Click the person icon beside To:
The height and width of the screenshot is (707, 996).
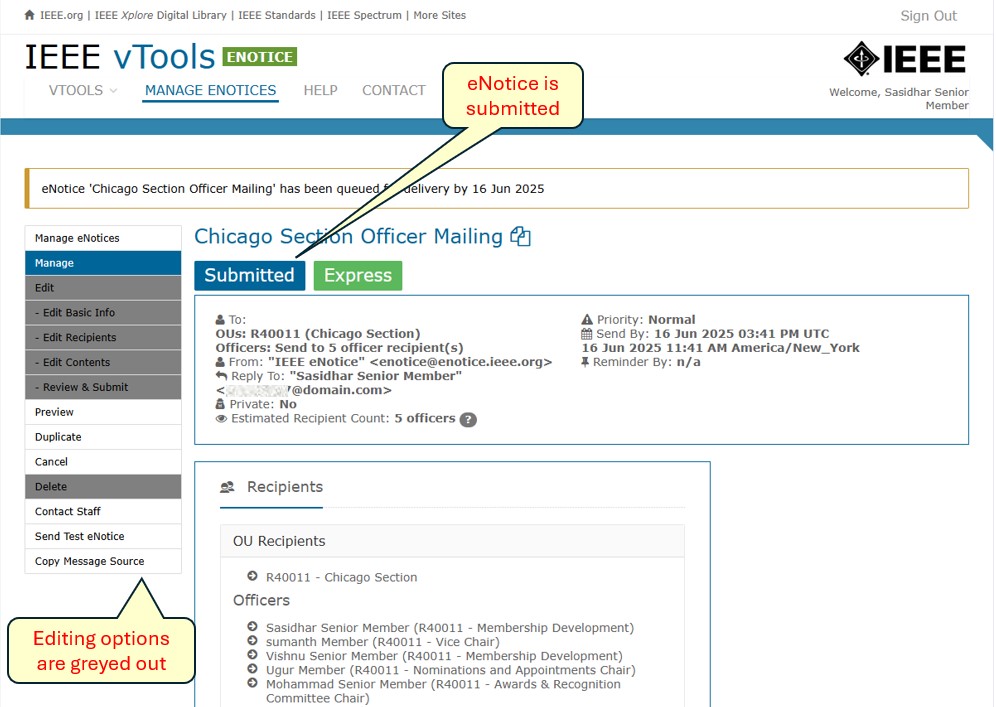pyautogui.click(x=220, y=320)
